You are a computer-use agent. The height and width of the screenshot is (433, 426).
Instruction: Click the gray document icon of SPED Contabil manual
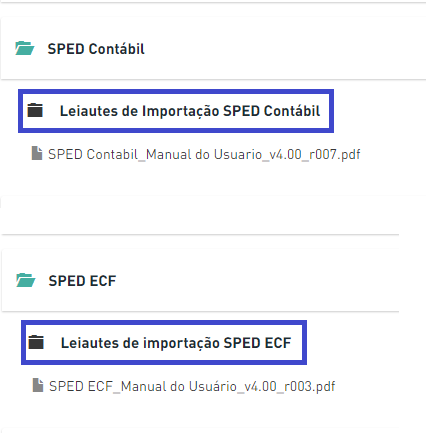click(x=37, y=153)
